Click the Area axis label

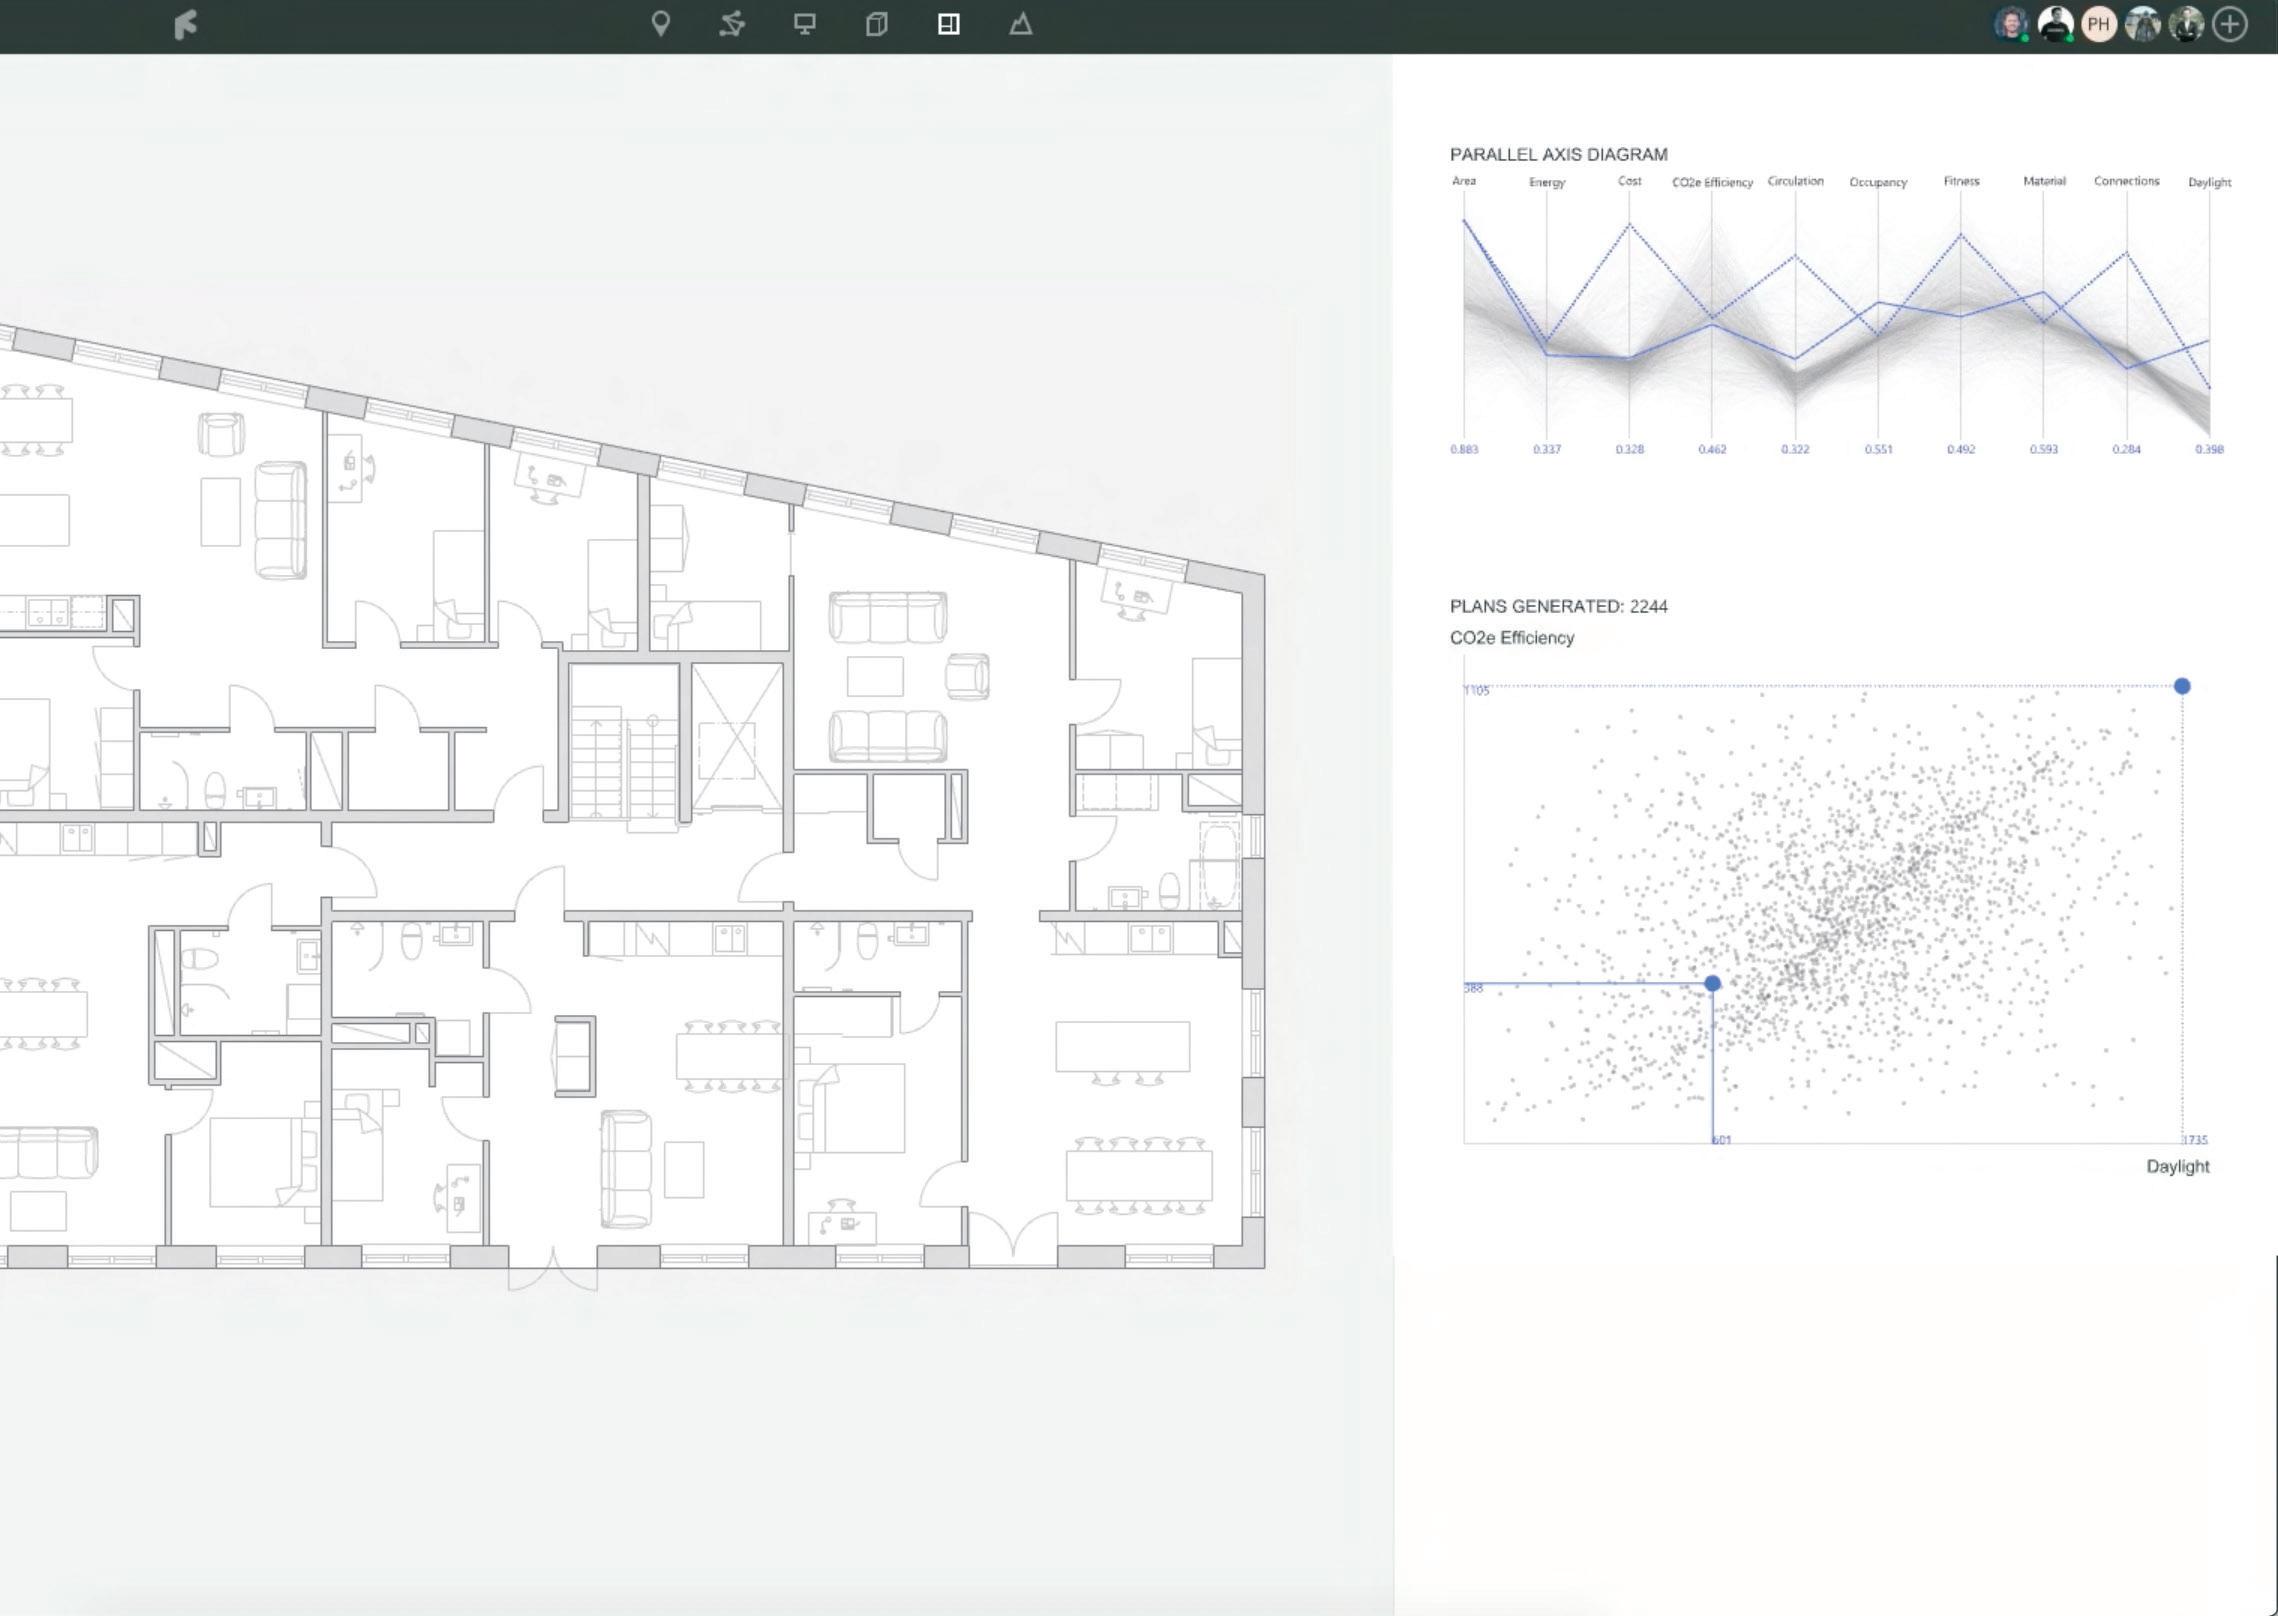[x=1463, y=181]
